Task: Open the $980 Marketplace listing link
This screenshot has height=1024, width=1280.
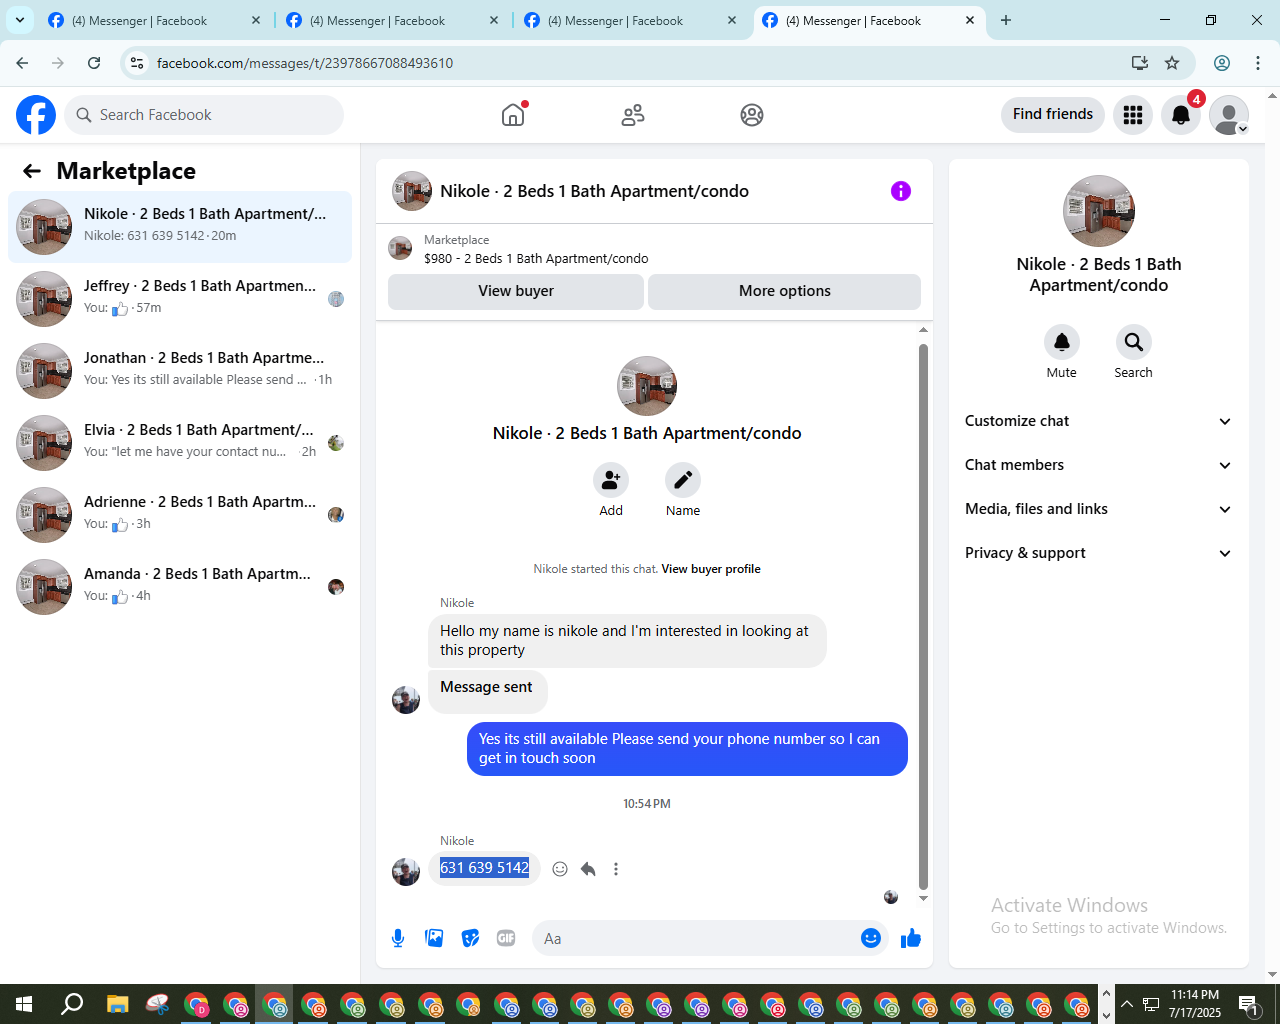Action: pos(536,258)
